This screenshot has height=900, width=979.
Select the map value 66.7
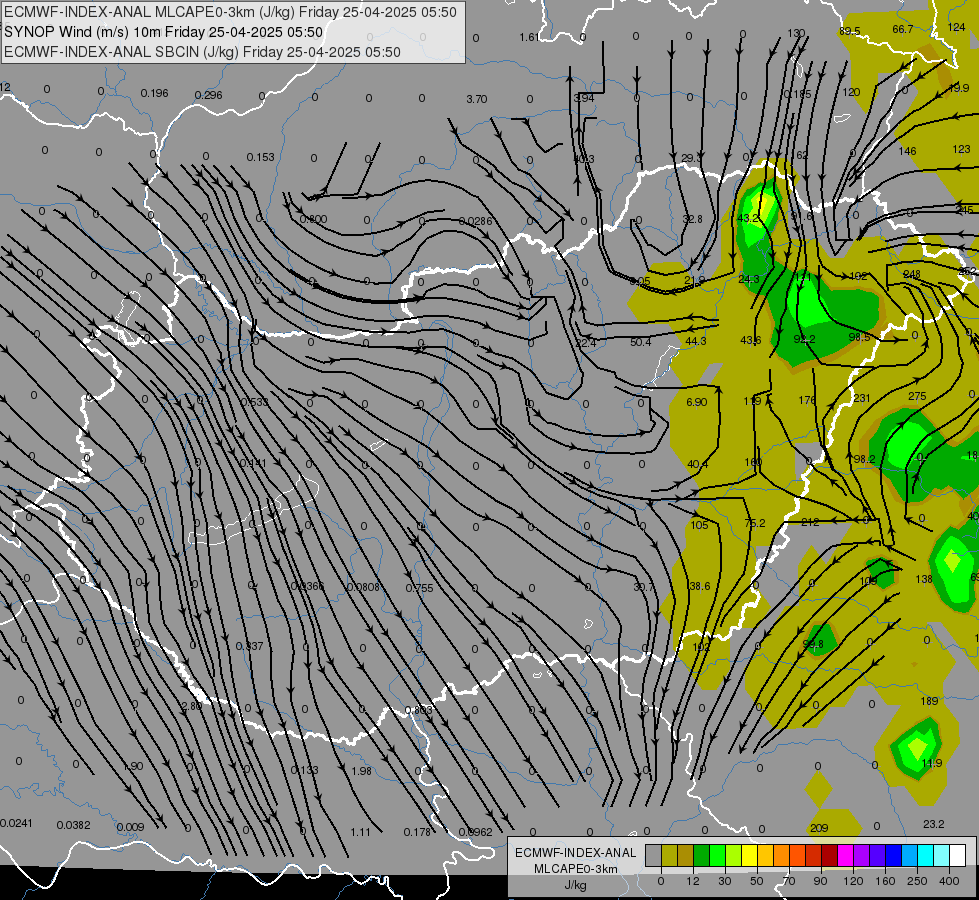click(x=903, y=29)
